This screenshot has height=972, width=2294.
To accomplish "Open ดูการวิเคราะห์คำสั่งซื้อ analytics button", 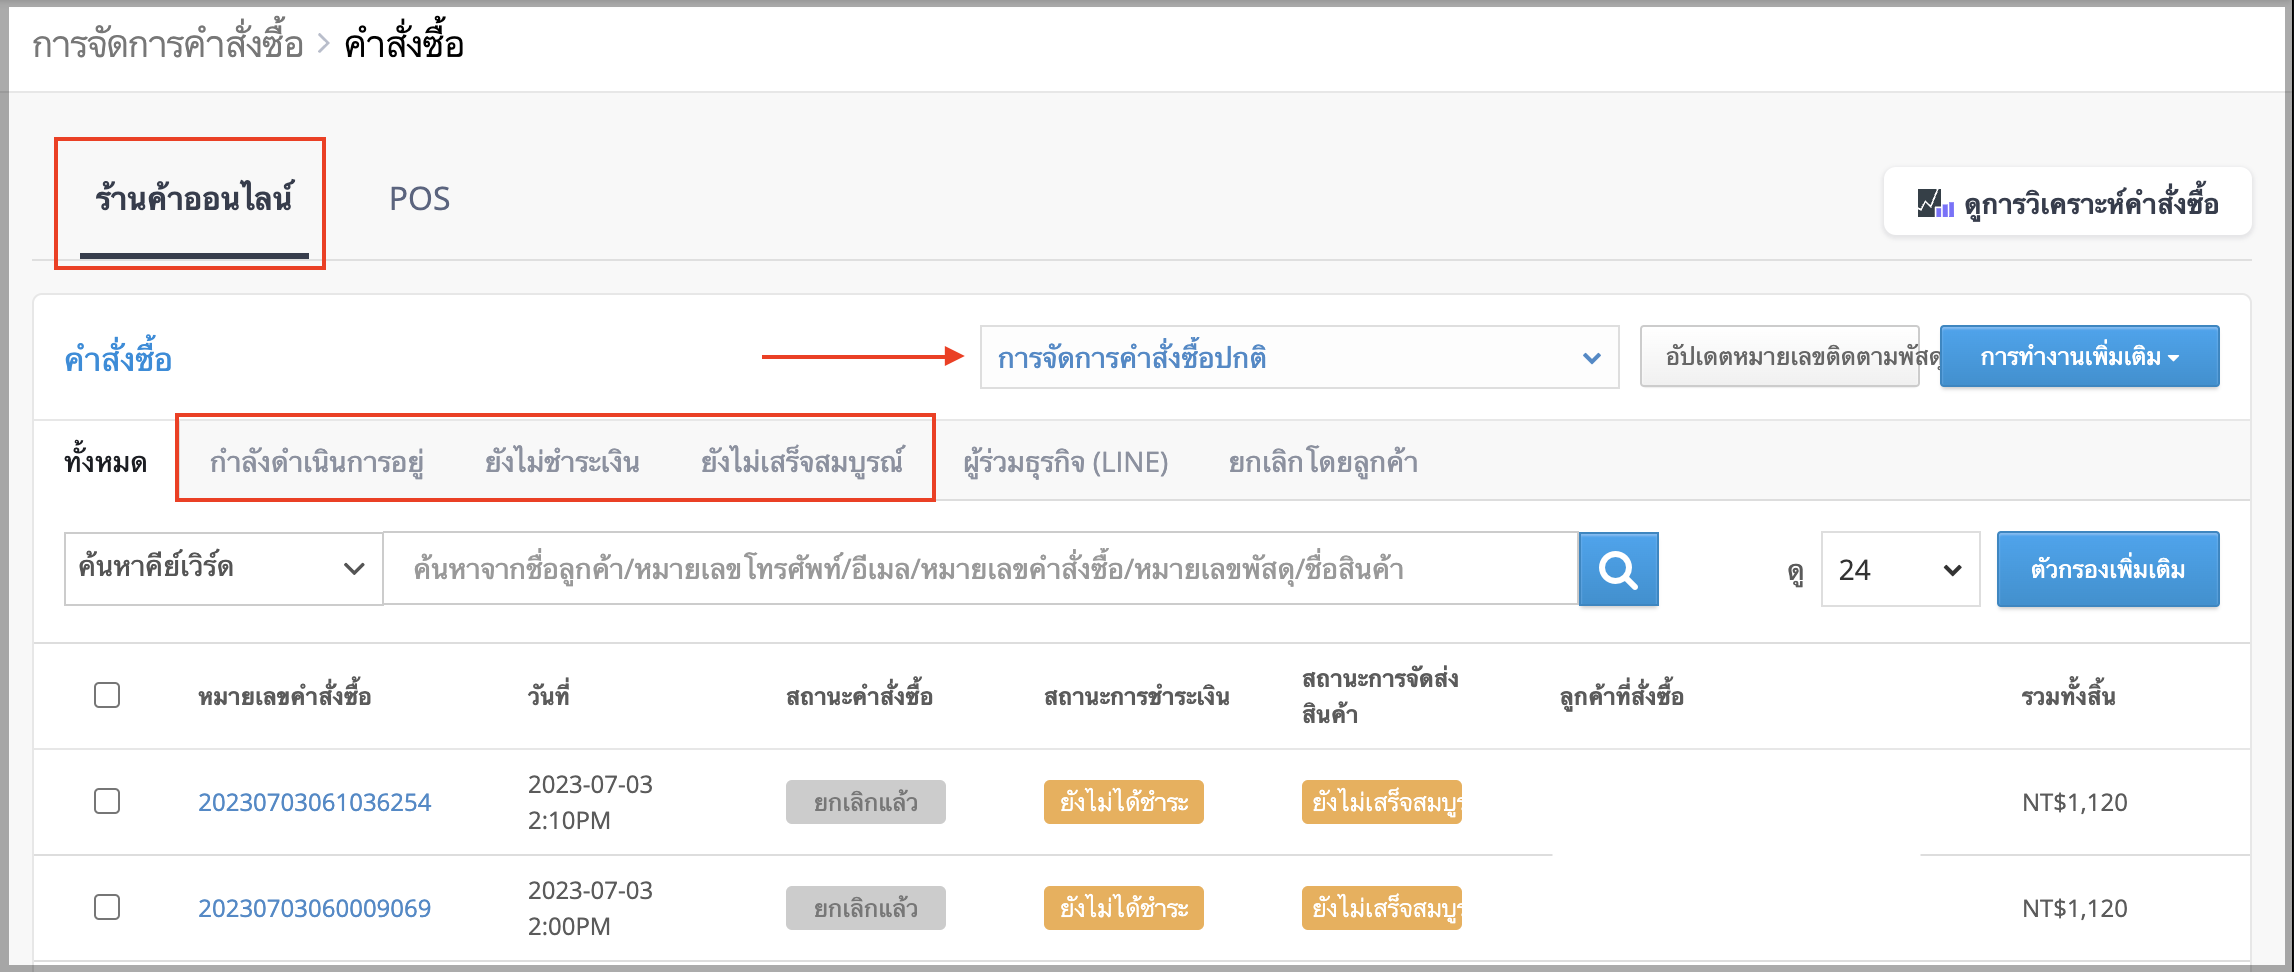I will click(2067, 202).
